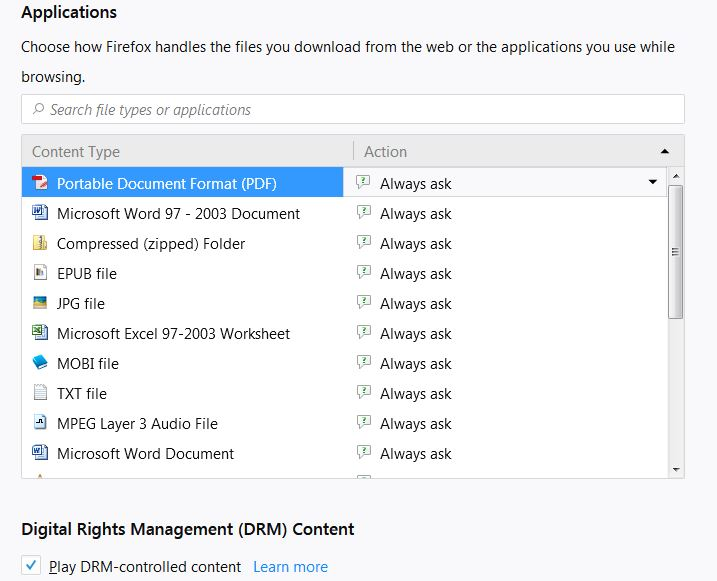Click the PDF file type icon
Screen dimensions: 717x581
[x=40, y=183]
